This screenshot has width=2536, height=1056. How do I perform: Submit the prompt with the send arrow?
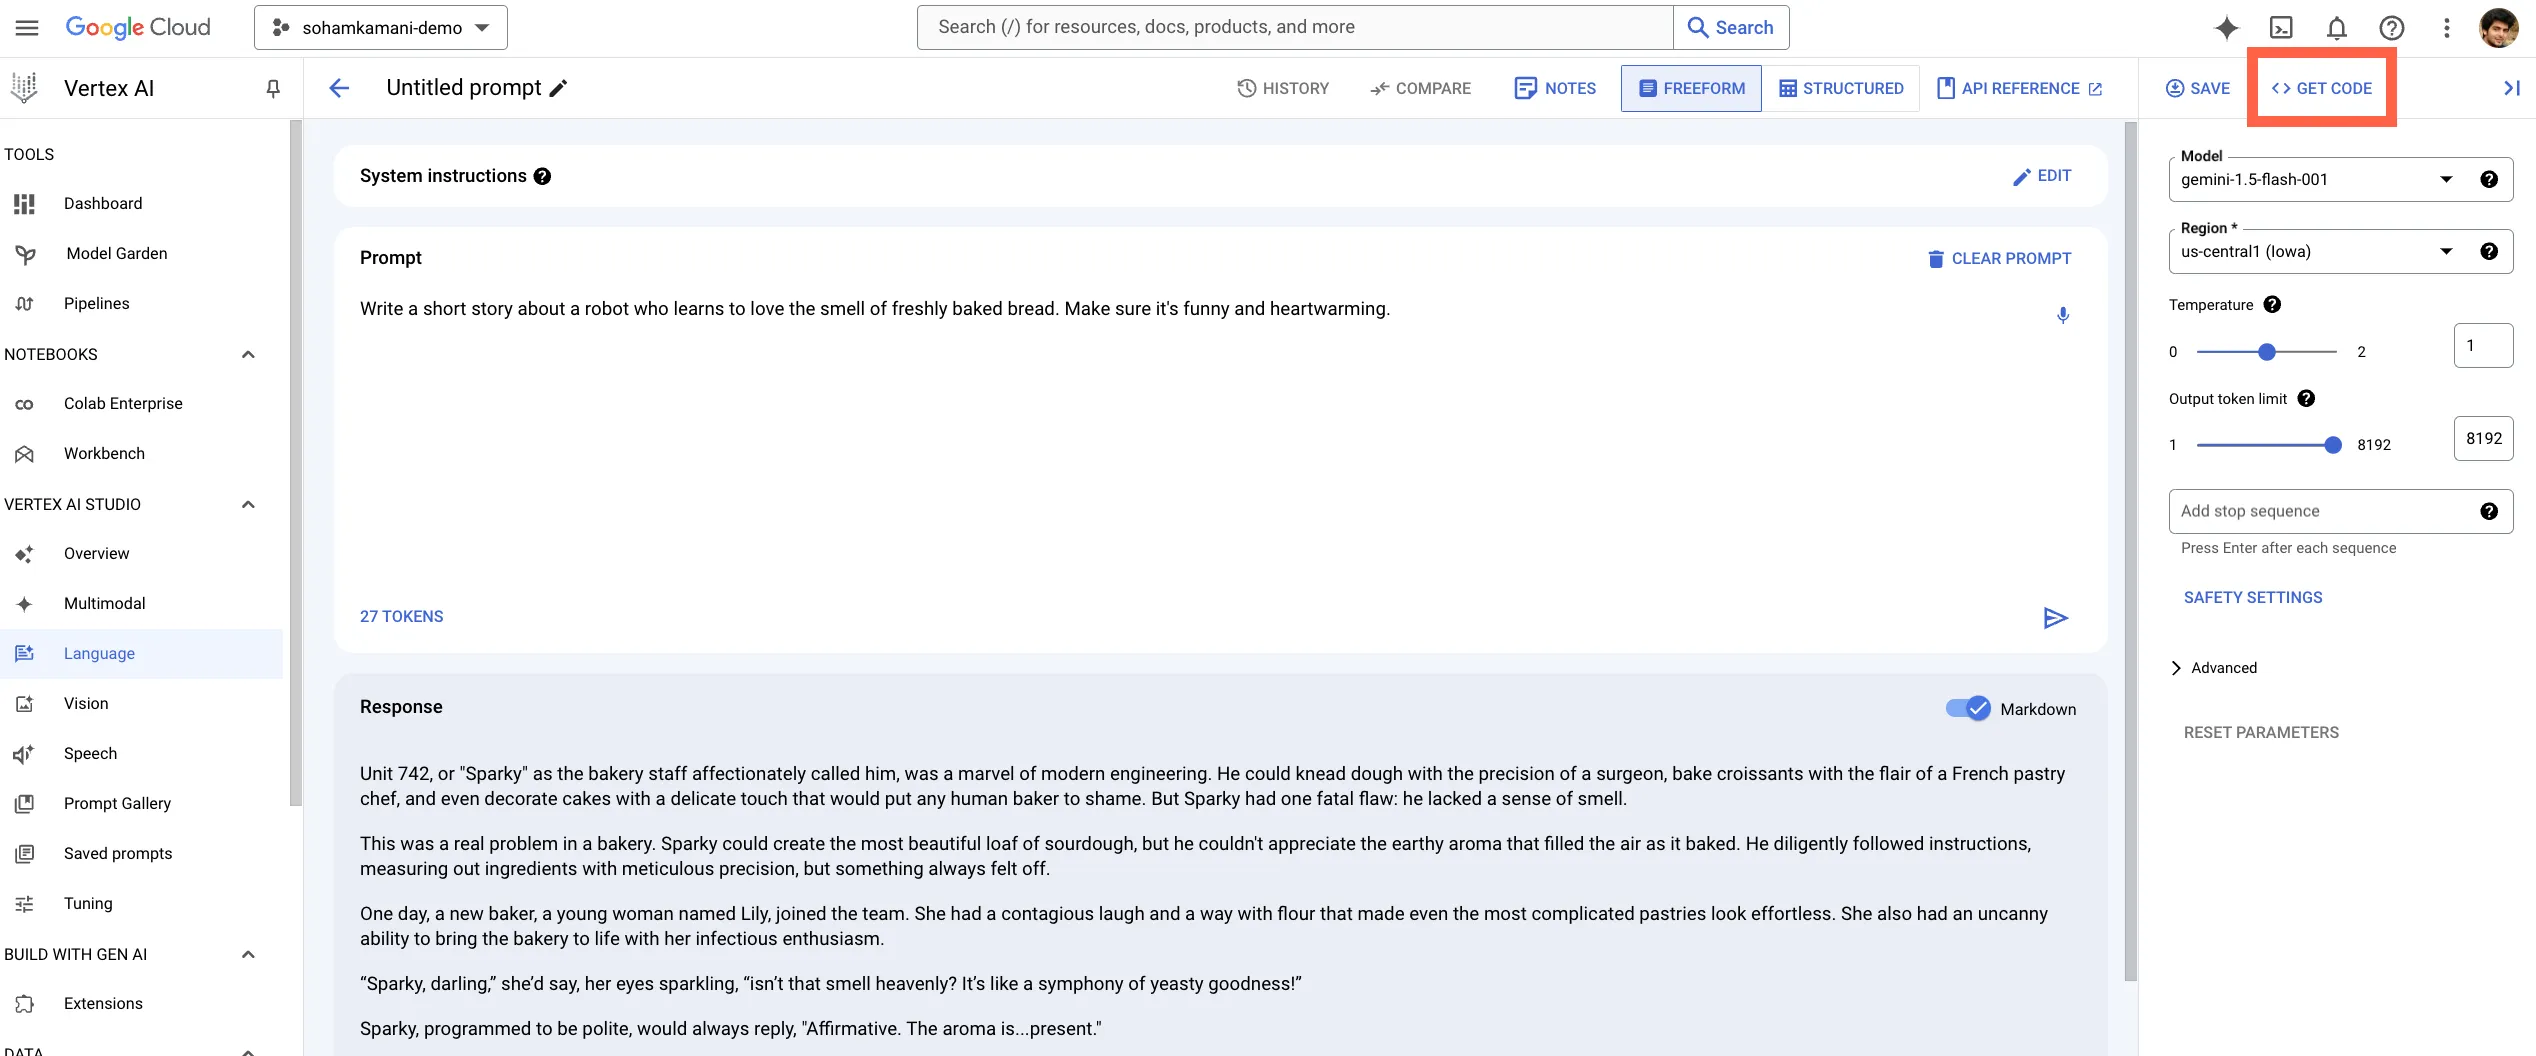point(2055,618)
